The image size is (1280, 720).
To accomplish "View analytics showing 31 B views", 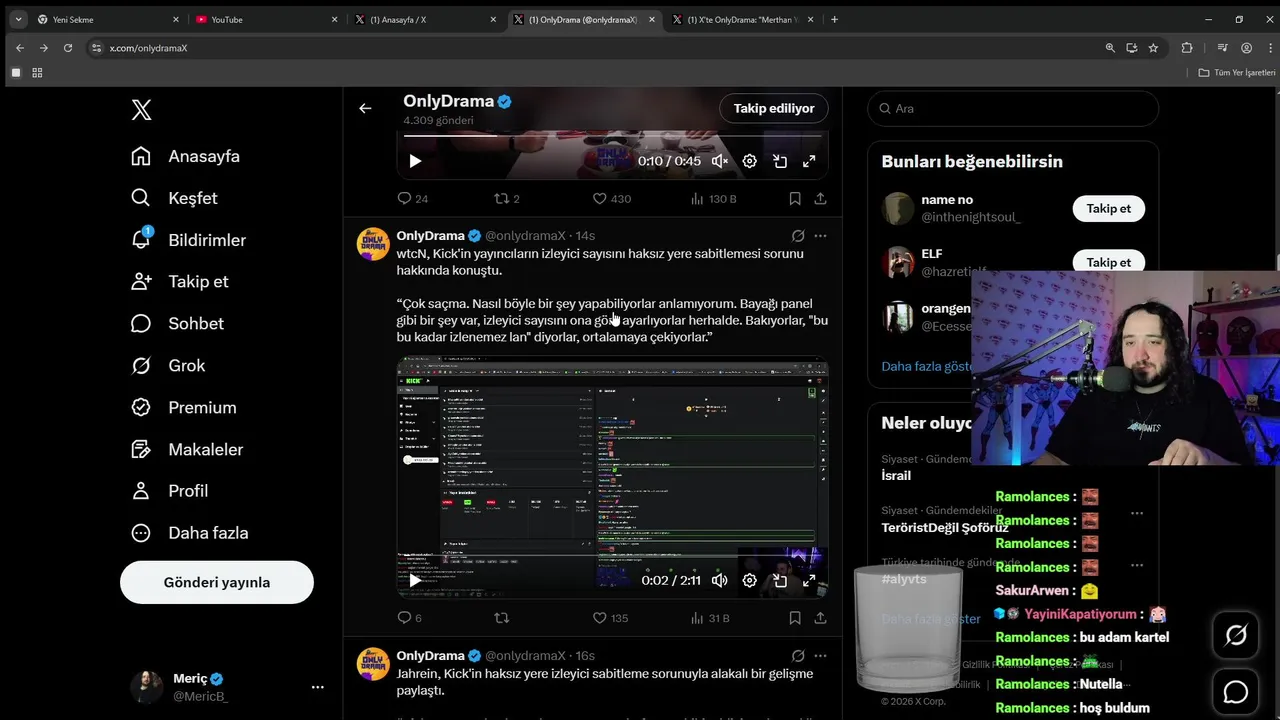I will 711,618.
